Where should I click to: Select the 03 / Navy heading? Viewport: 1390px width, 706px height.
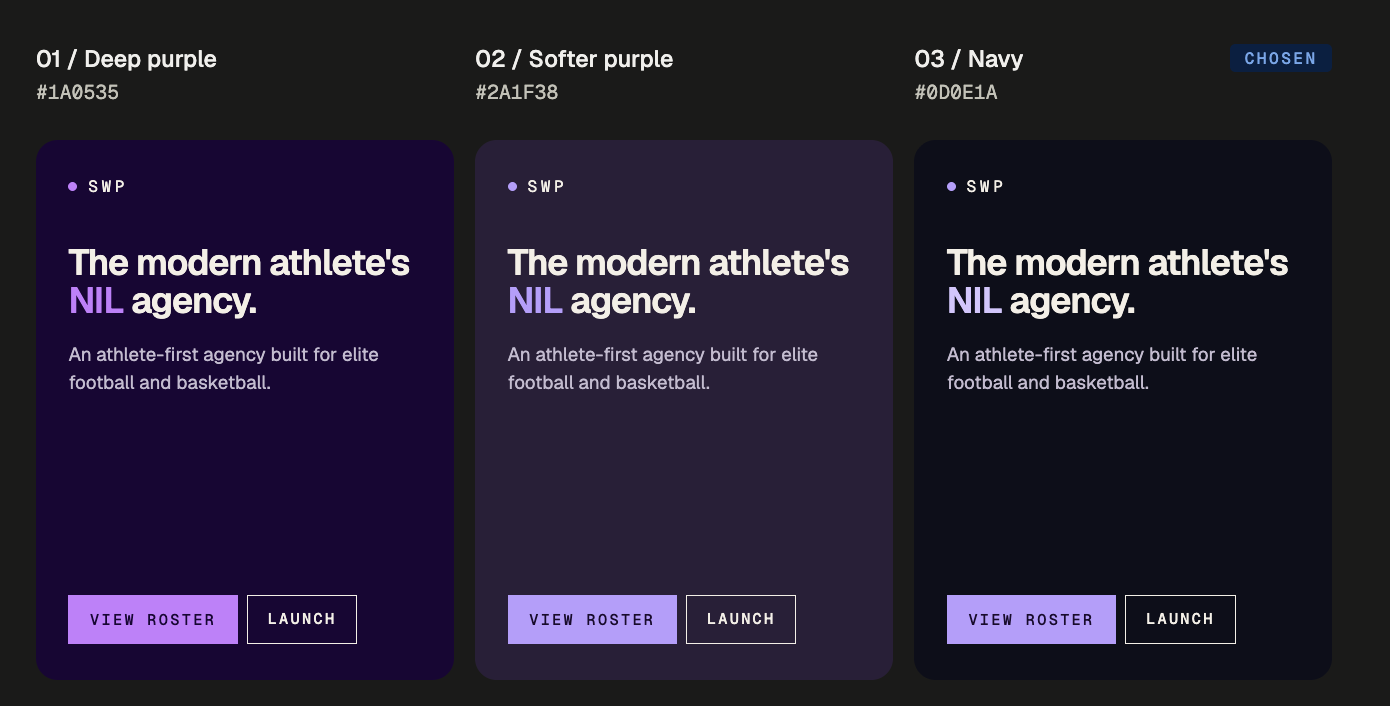[x=969, y=59]
